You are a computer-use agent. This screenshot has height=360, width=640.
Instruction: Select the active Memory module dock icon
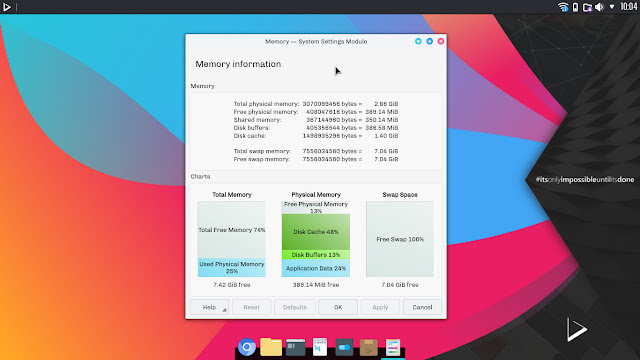[x=393, y=347]
